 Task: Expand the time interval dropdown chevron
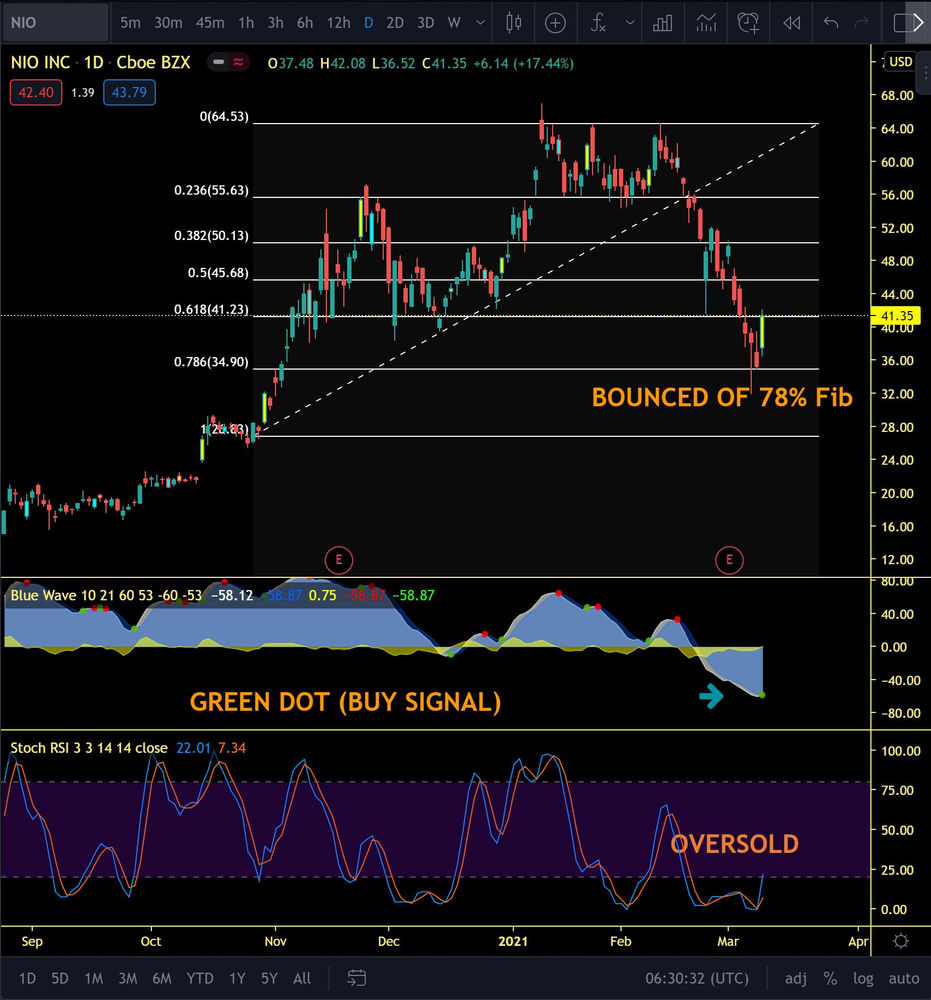tap(481, 23)
